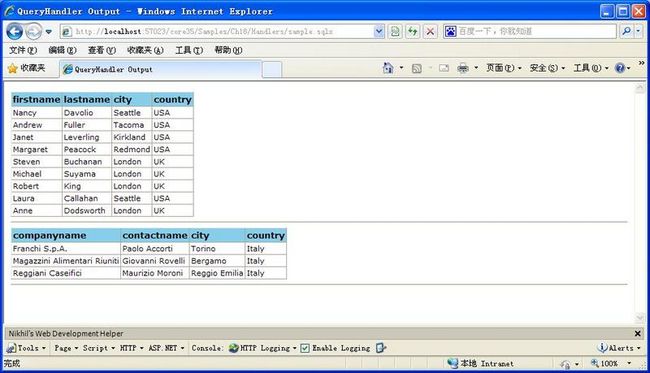Click the companyname column header
This screenshot has height=373, width=650.
click(x=66, y=235)
